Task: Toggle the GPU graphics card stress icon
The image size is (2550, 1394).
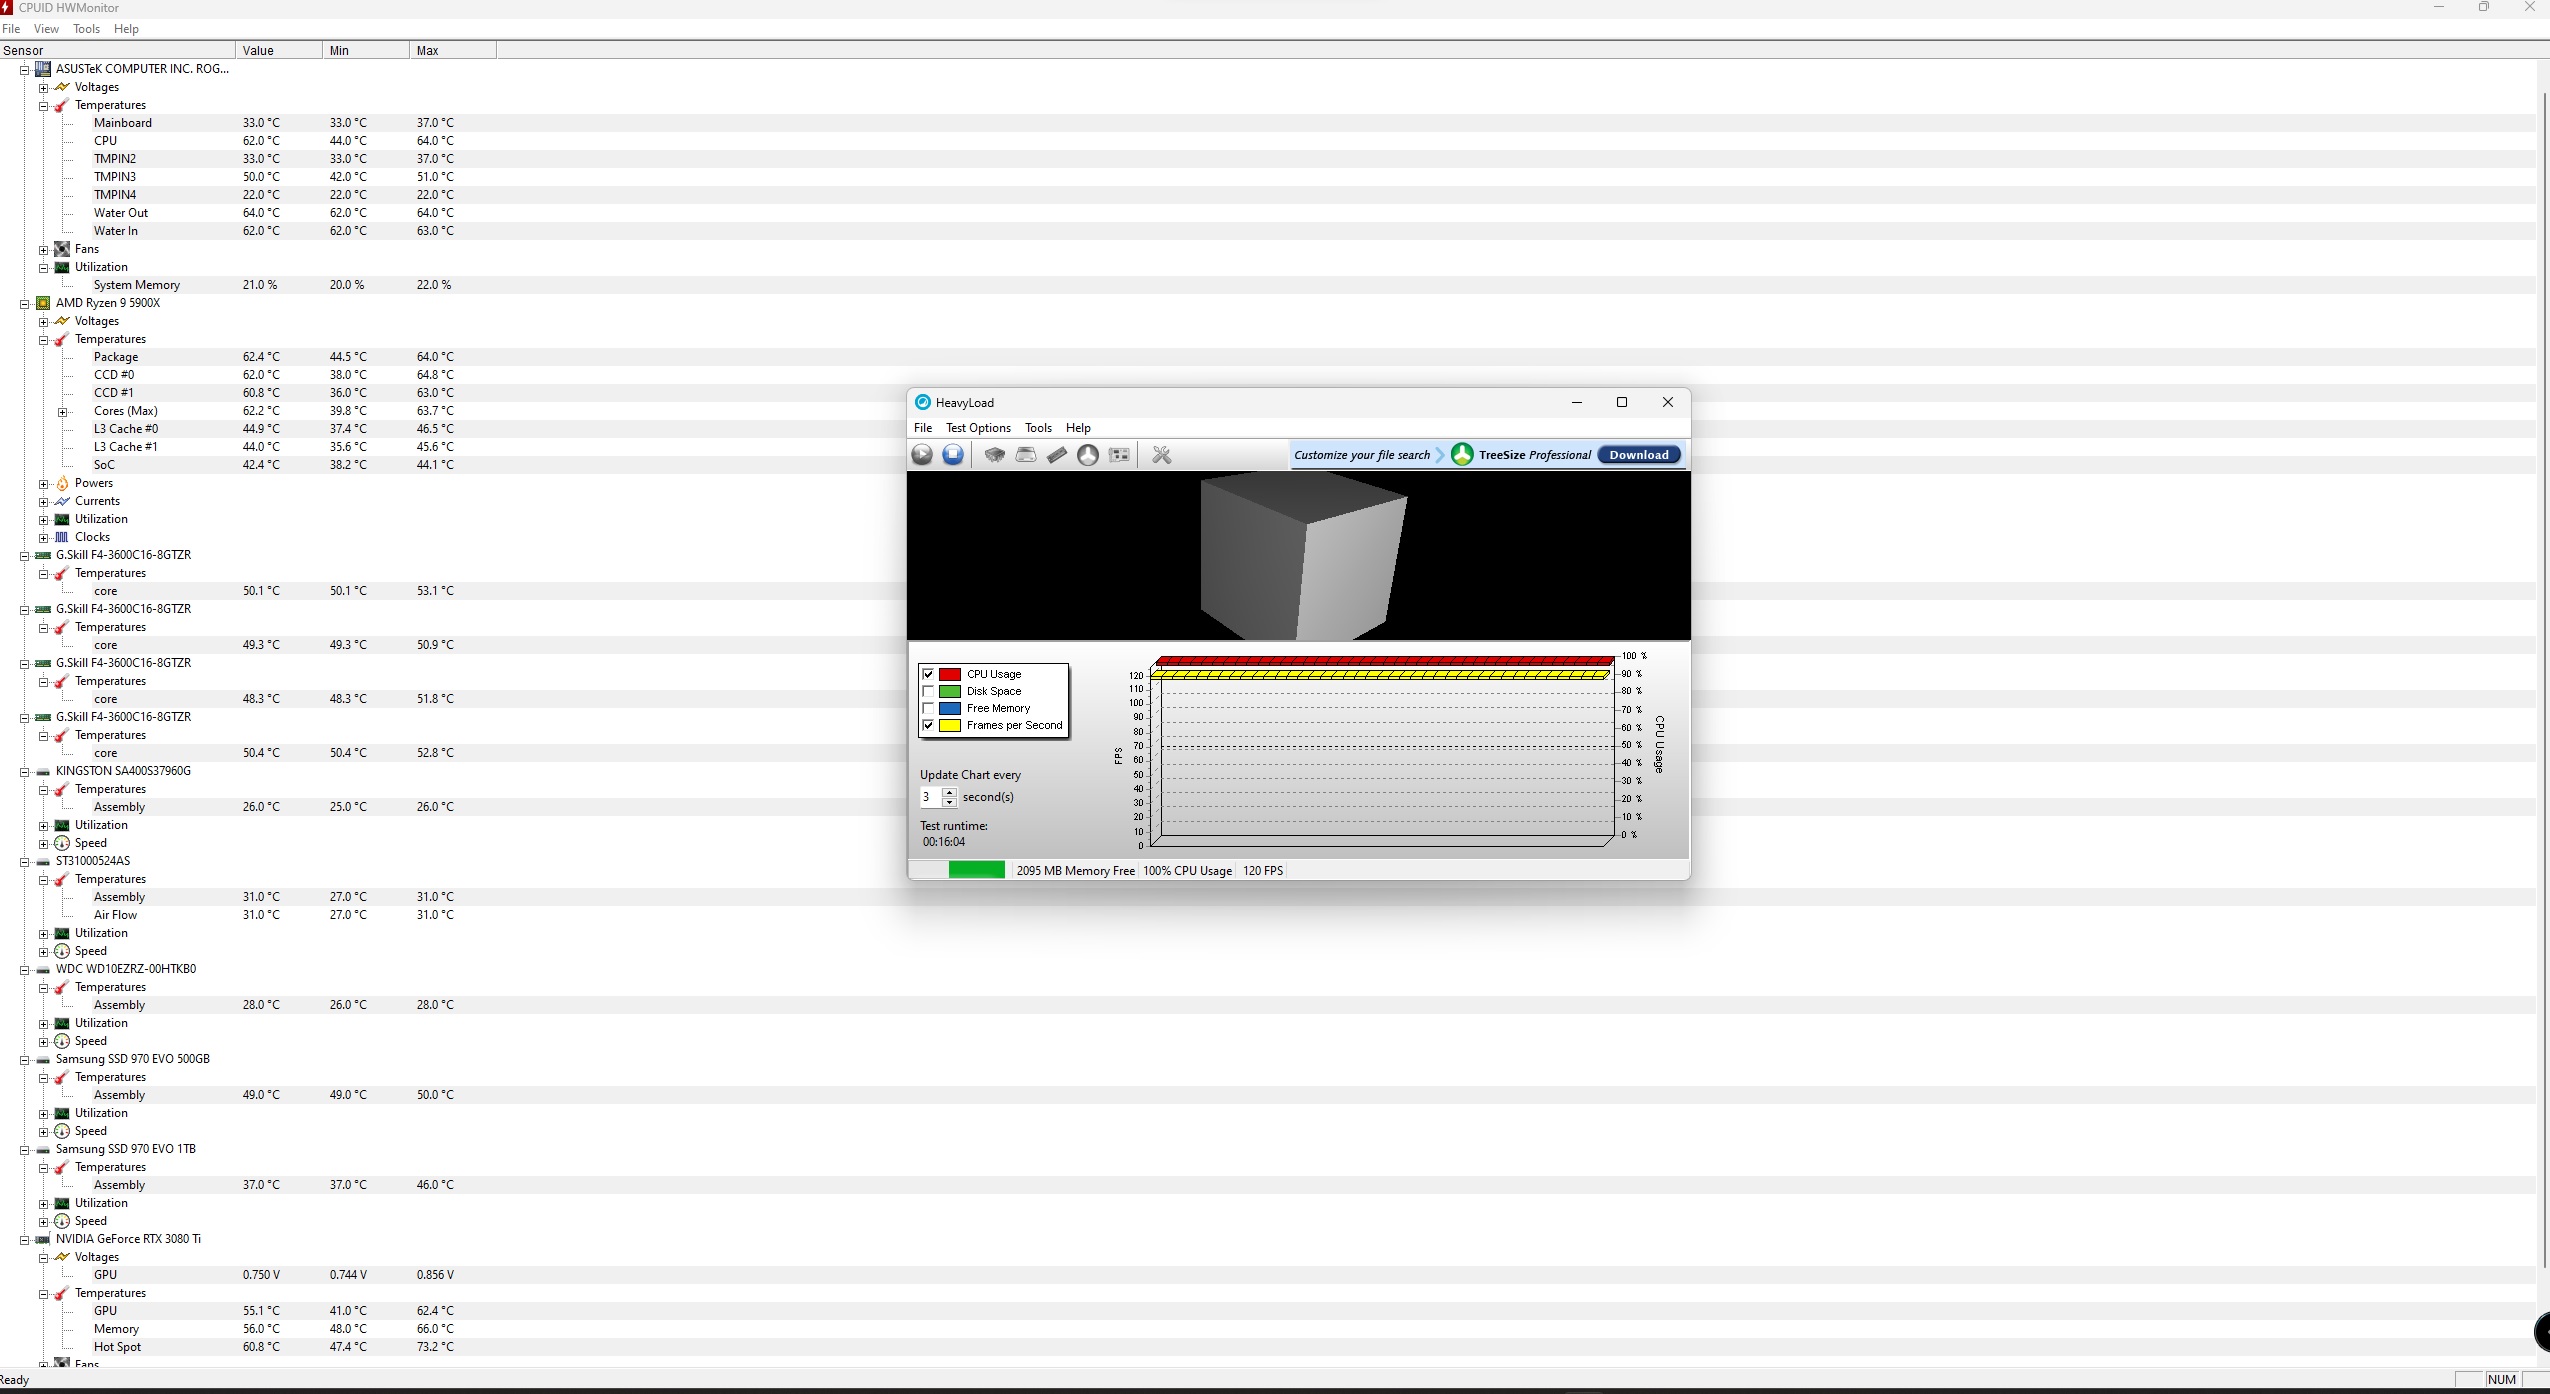Action: pos(1120,455)
